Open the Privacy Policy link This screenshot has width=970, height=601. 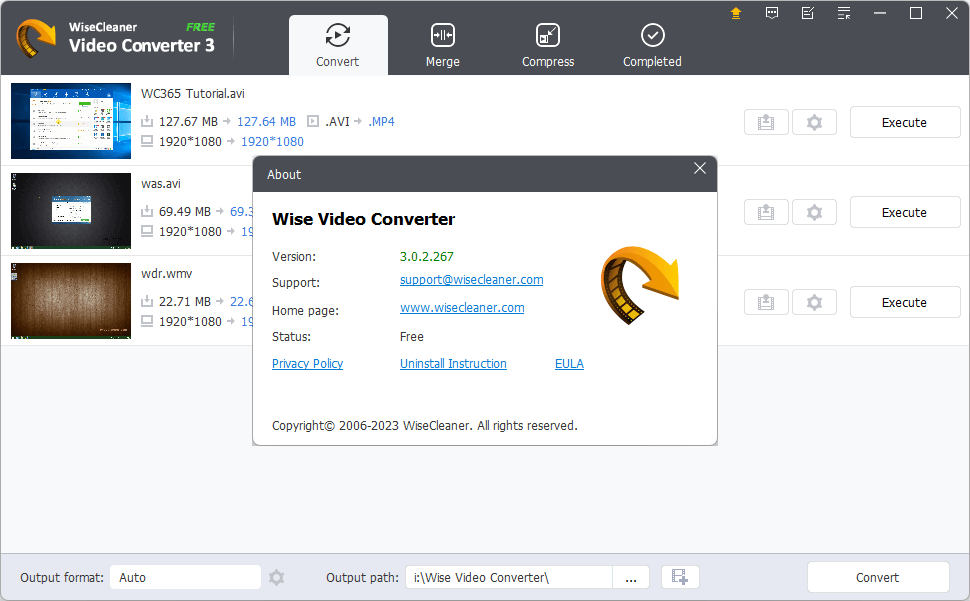(x=307, y=364)
